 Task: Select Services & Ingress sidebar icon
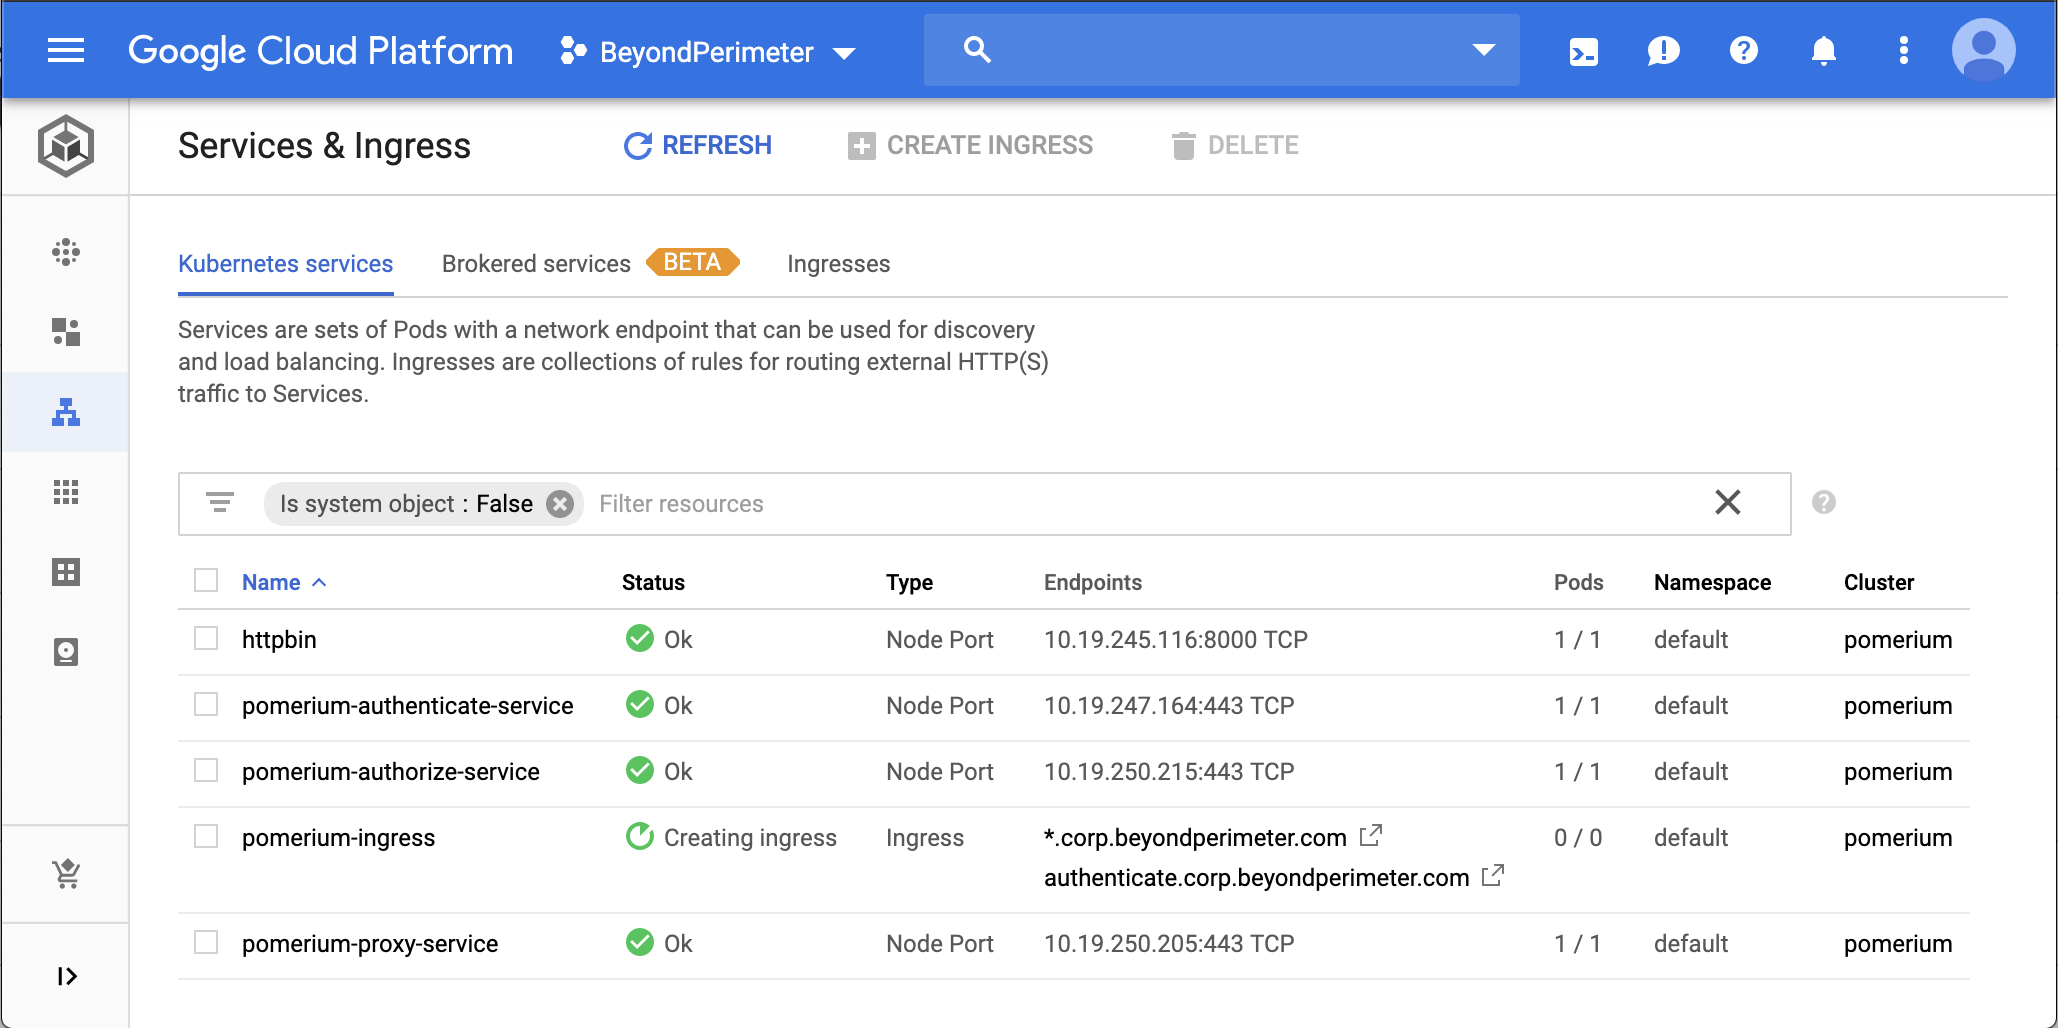(66, 412)
